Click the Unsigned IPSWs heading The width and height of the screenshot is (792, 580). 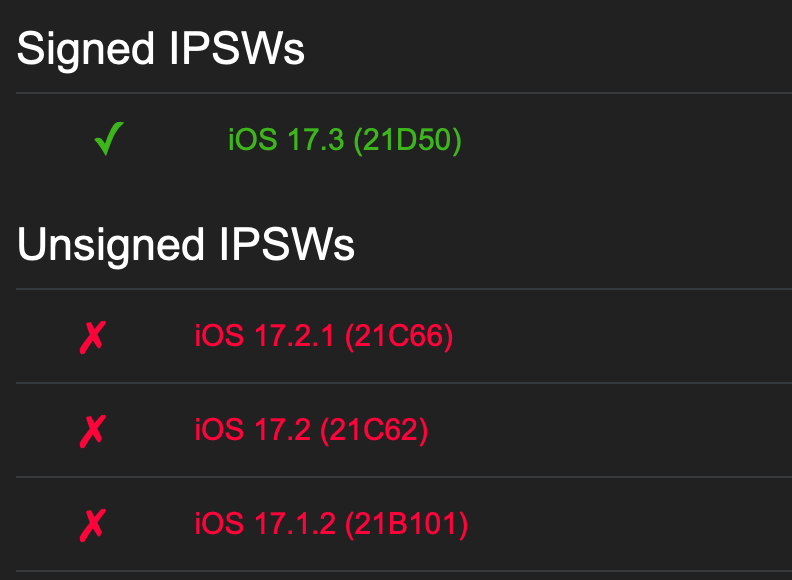[x=186, y=244]
